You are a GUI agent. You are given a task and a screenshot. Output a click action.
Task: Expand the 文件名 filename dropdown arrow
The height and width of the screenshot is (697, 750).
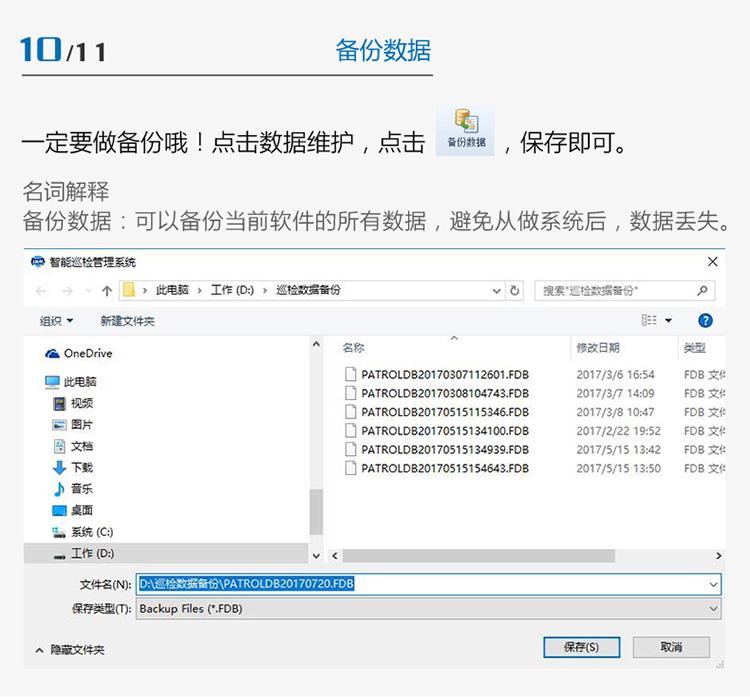[713, 584]
